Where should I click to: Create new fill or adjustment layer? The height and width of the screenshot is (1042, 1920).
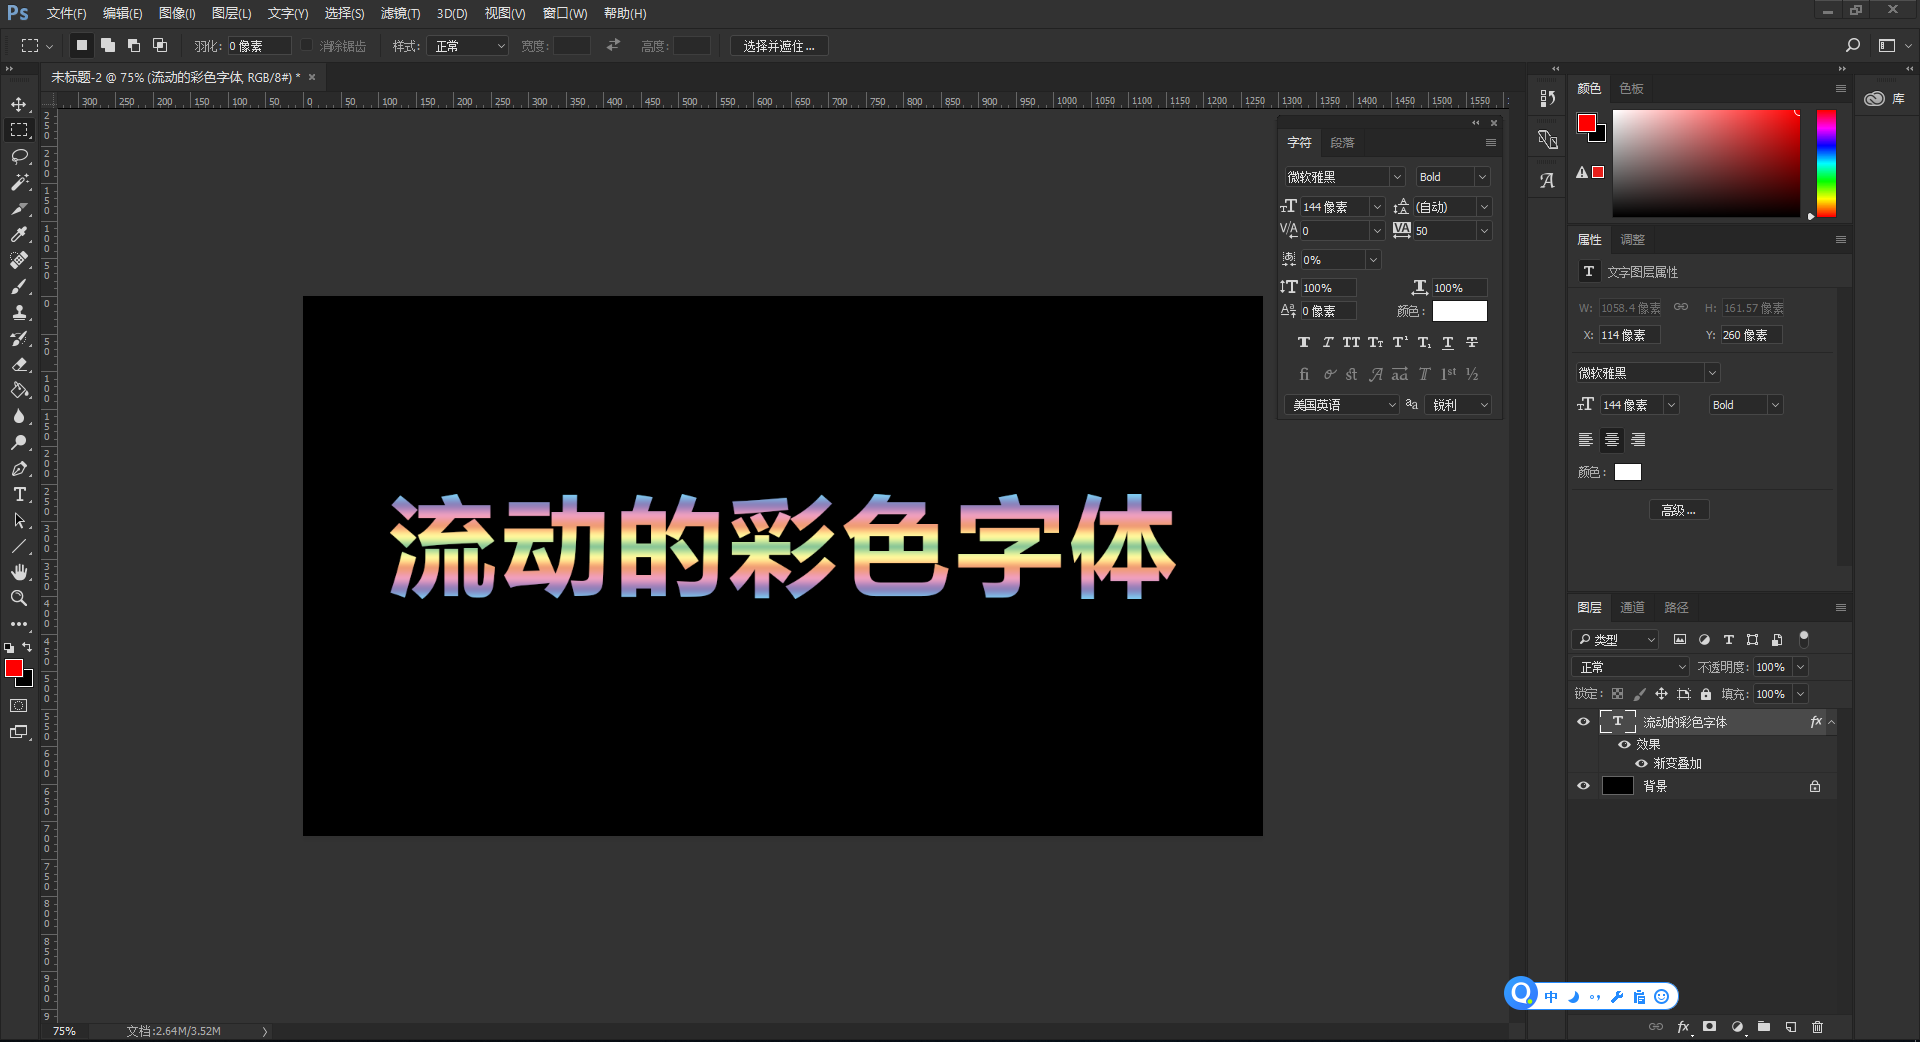(1737, 1027)
